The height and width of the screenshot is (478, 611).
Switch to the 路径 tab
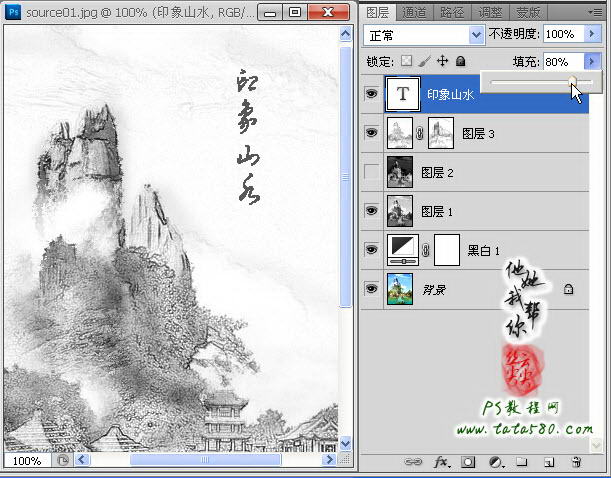tap(452, 12)
